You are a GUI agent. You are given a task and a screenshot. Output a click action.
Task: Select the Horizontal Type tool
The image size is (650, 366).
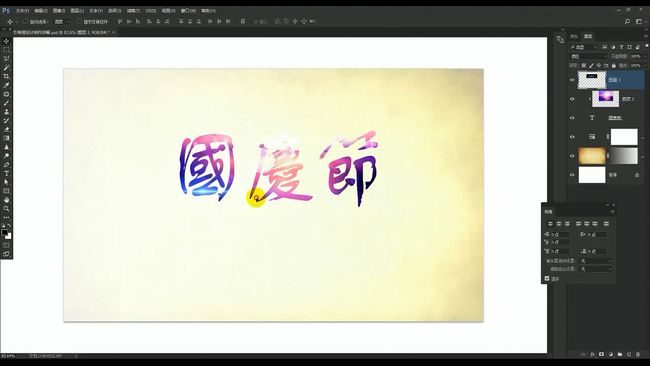click(6, 173)
